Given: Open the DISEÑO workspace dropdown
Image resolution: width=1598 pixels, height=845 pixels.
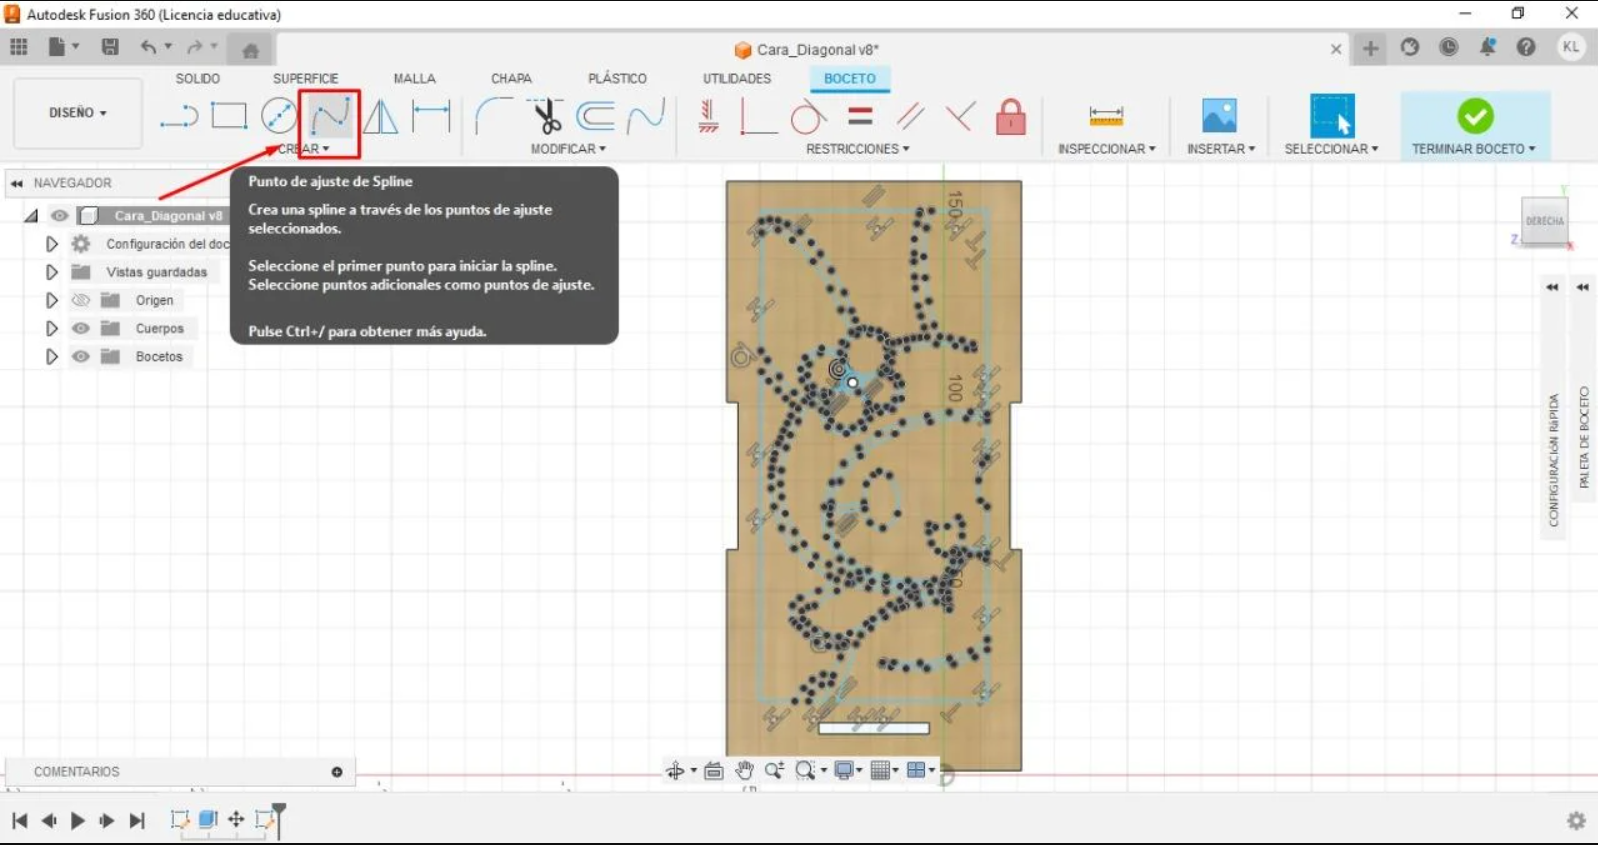Looking at the screenshot, I should pyautogui.click(x=78, y=113).
